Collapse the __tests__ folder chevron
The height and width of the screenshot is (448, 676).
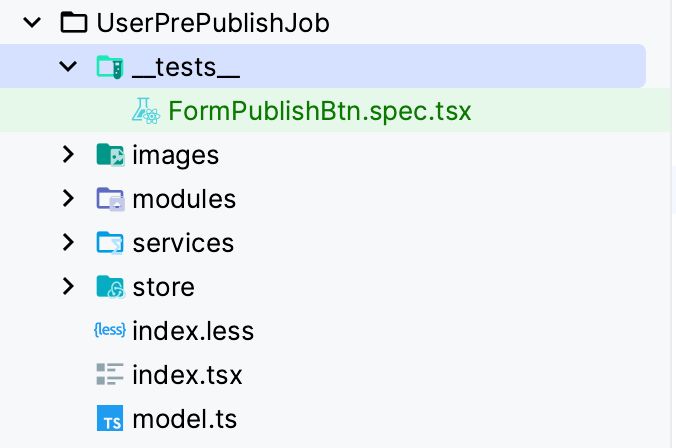click(x=68, y=67)
